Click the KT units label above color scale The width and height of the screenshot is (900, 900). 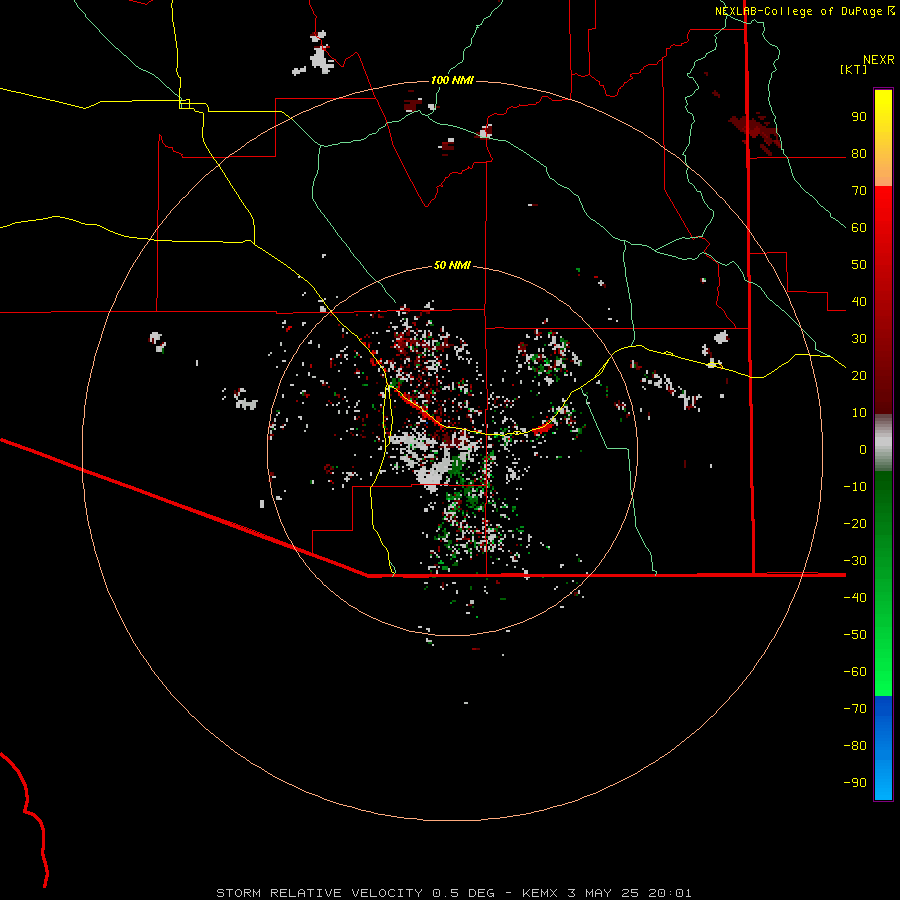(x=853, y=69)
